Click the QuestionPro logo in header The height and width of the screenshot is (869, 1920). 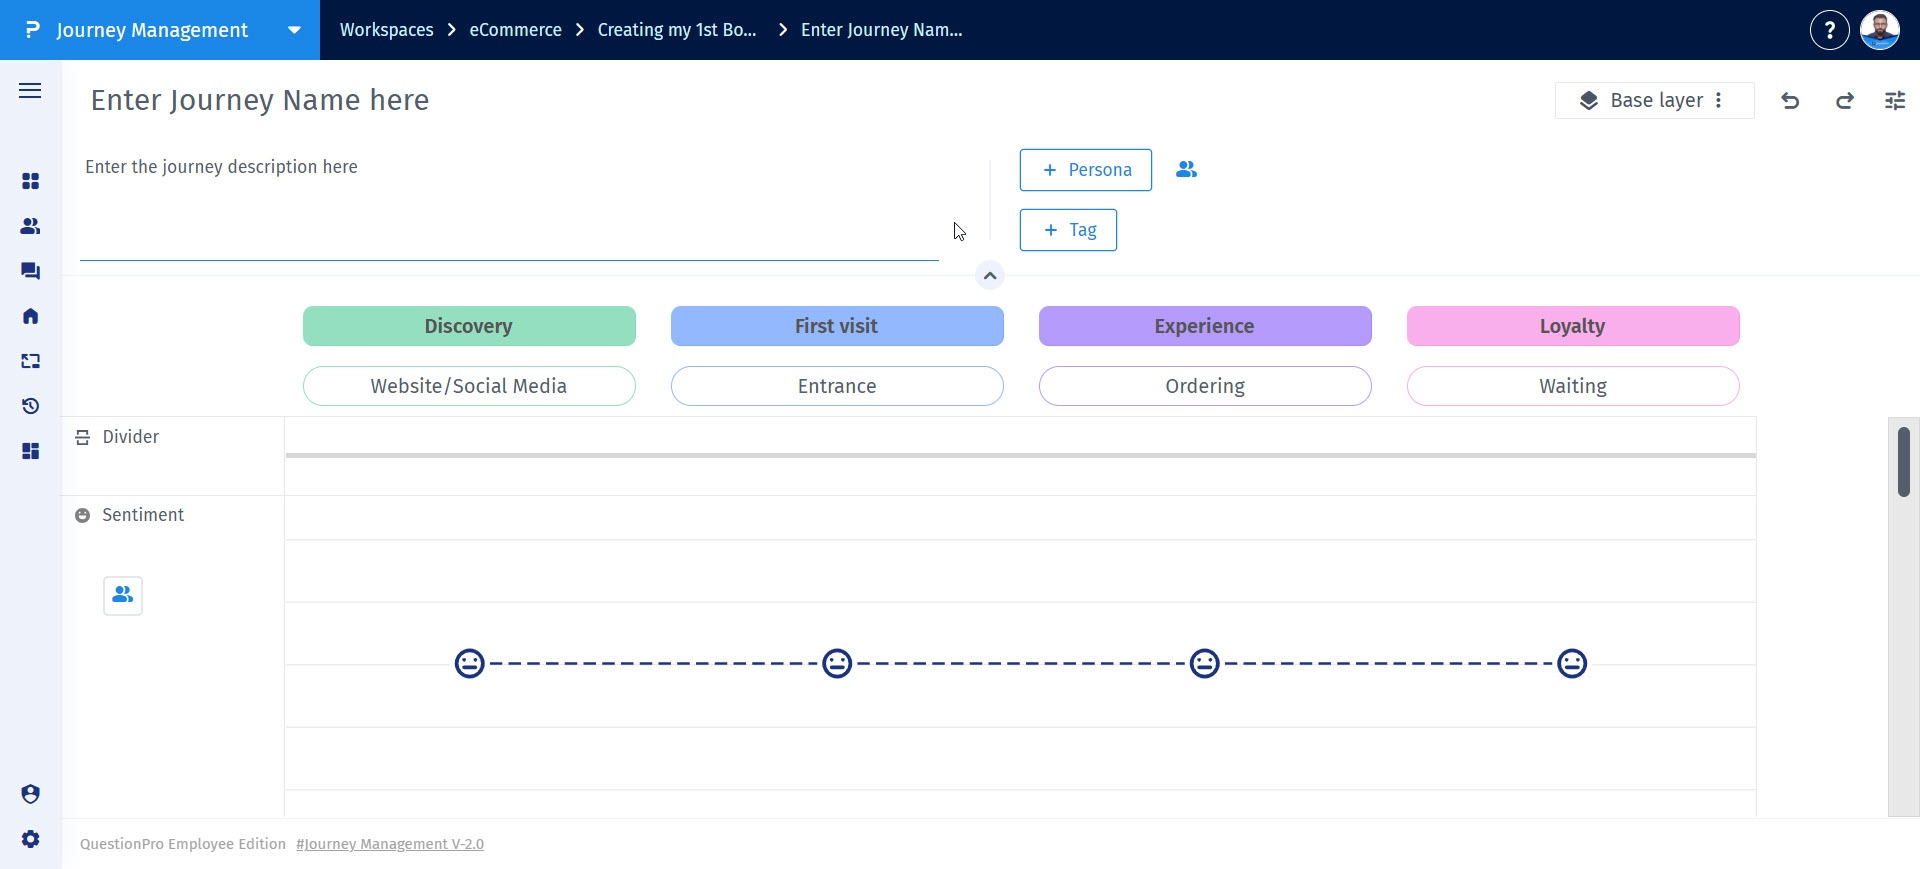tap(32, 30)
